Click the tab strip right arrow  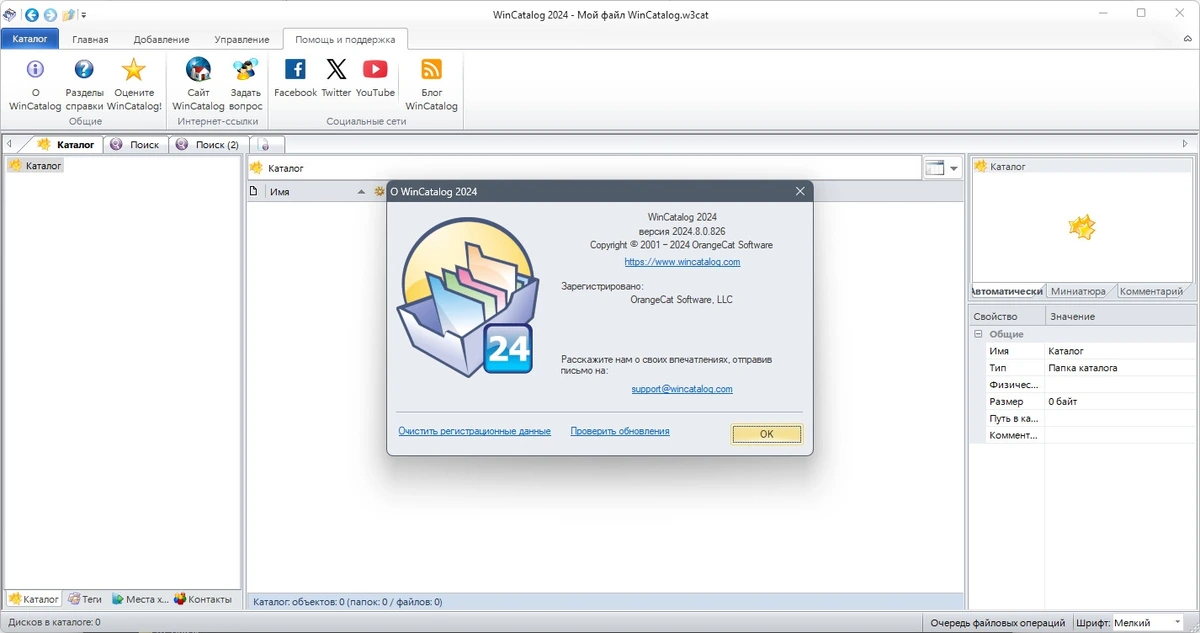(x=1186, y=144)
